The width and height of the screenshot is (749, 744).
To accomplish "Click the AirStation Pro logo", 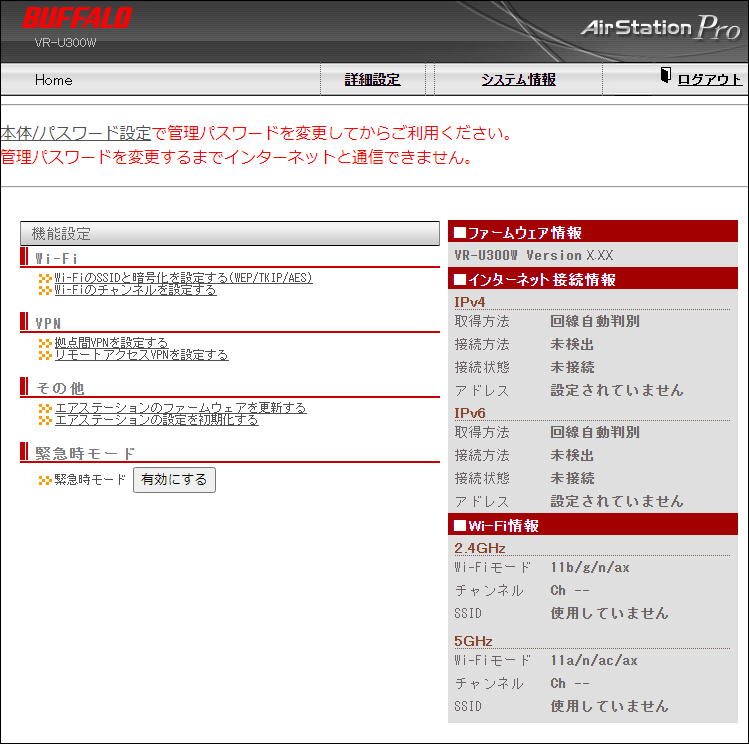I will tap(660, 27).
